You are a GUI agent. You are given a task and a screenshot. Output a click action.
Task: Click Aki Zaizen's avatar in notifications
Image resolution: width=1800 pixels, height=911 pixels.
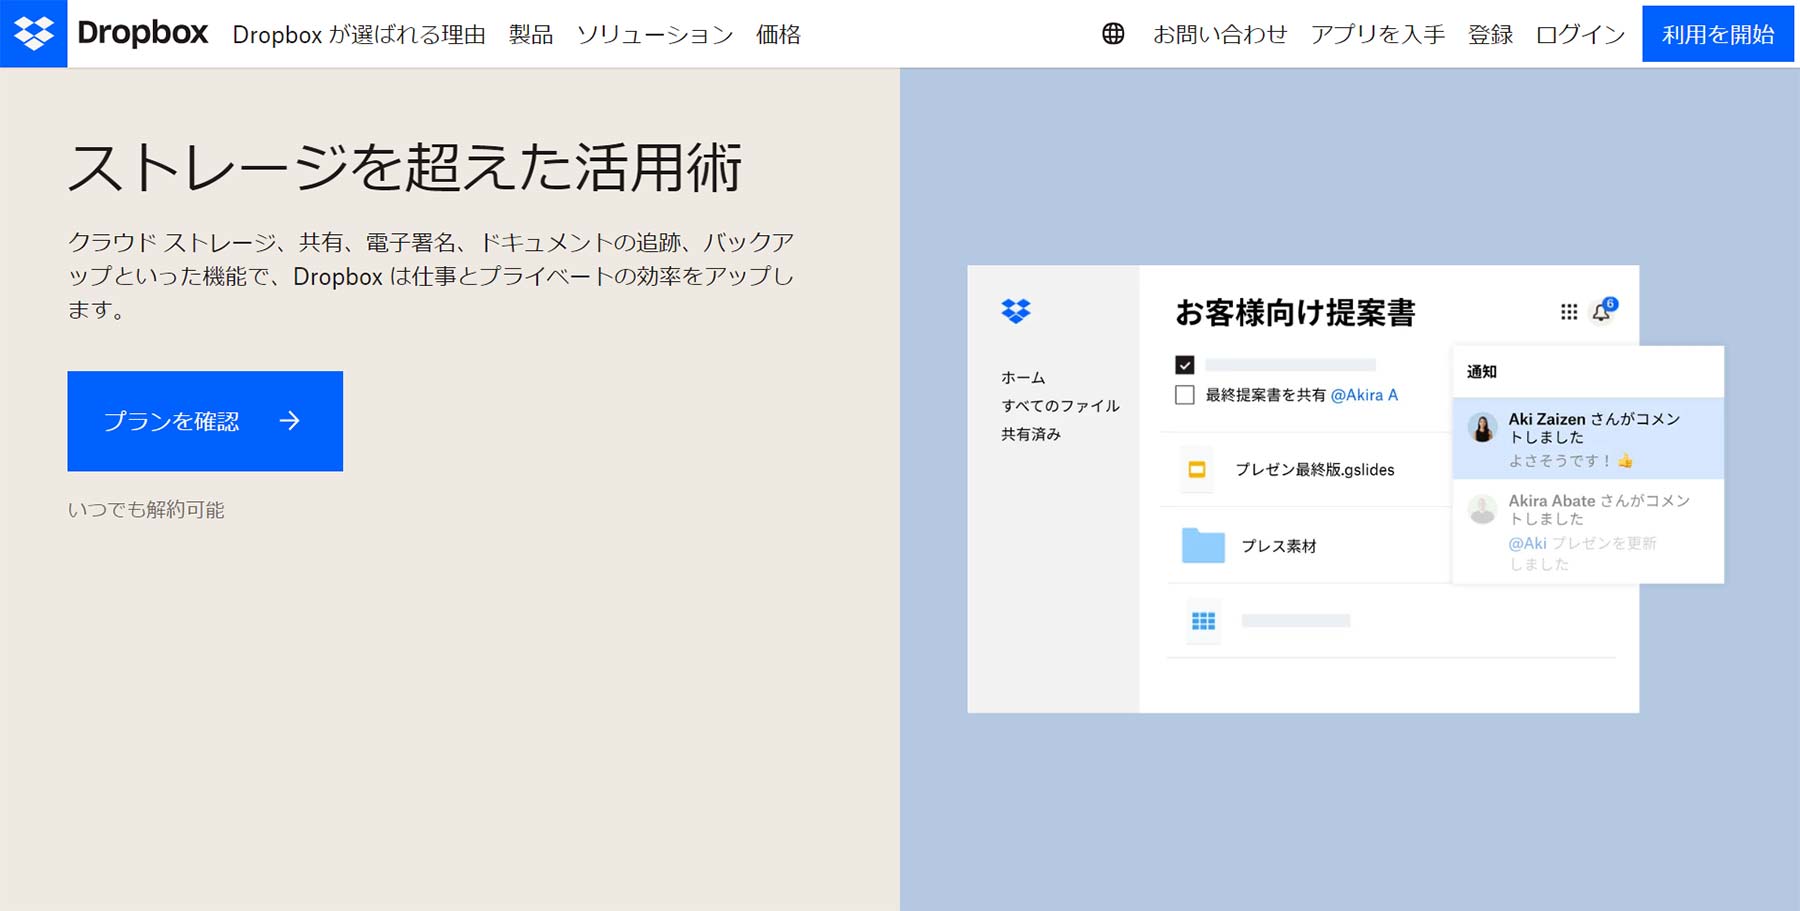click(1482, 428)
